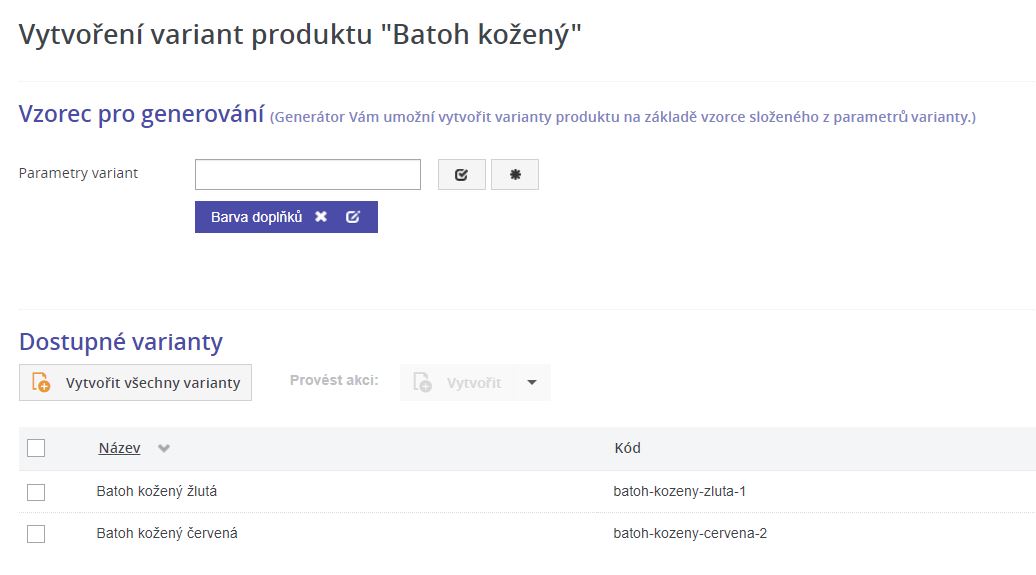
Task: Click the sort chevron next to Název
Action: tap(164, 449)
